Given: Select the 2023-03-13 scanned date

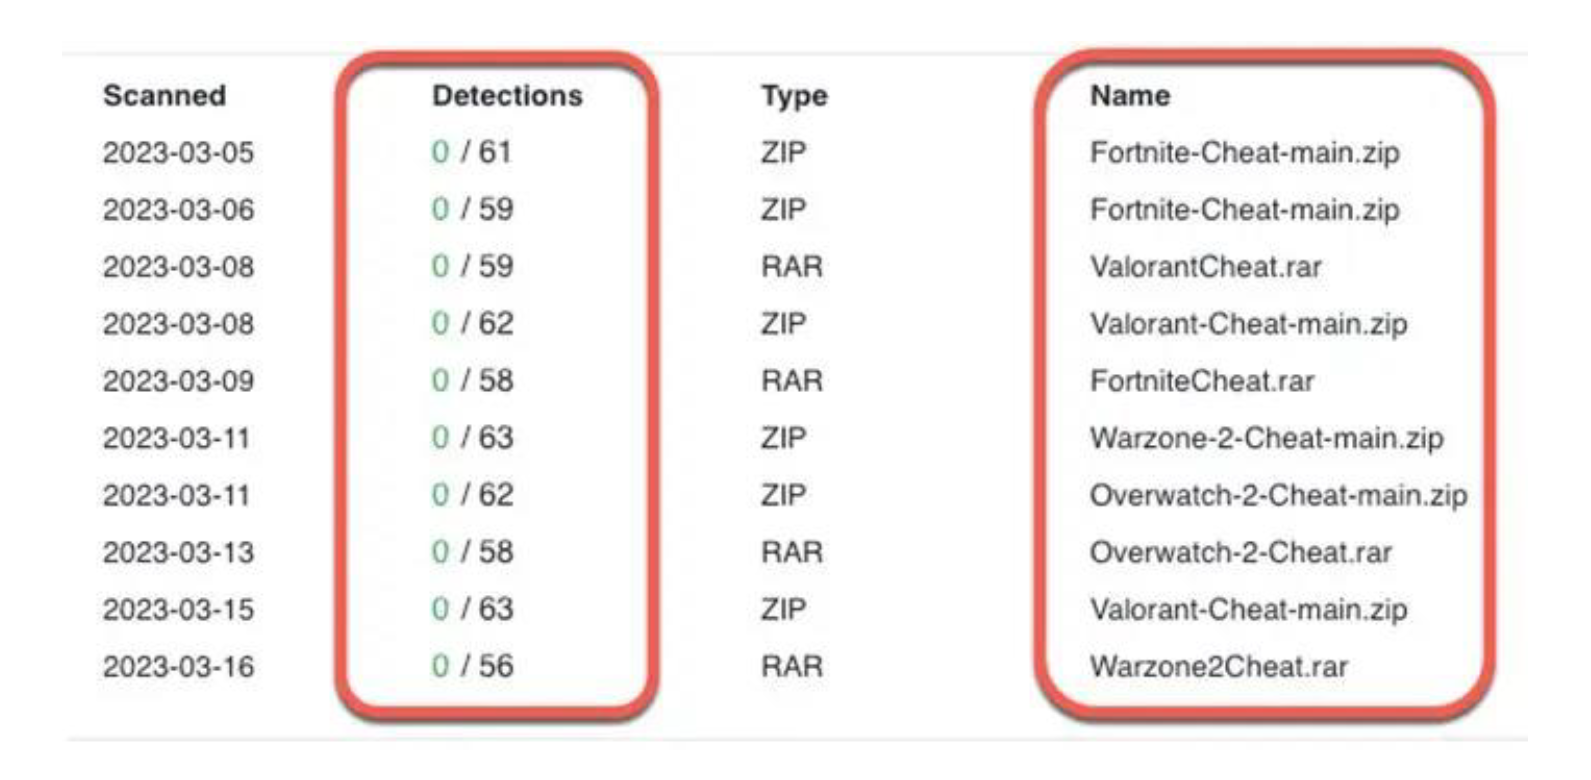Looking at the screenshot, I should [178, 552].
